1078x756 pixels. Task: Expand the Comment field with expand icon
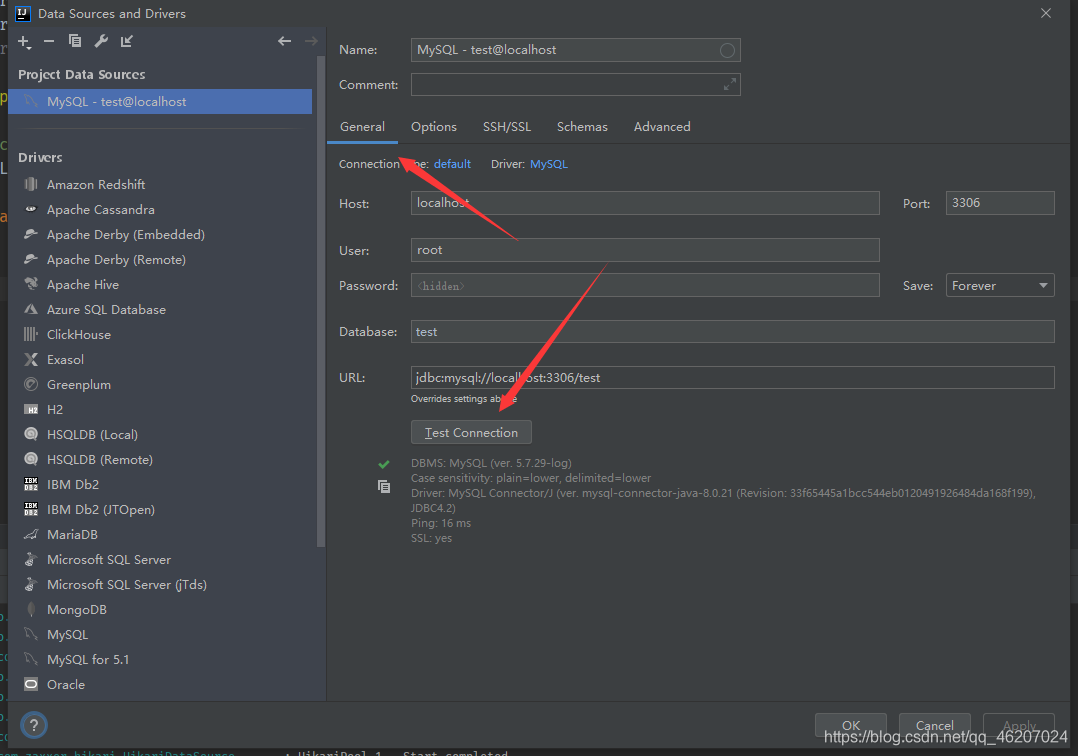(x=729, y=85)
